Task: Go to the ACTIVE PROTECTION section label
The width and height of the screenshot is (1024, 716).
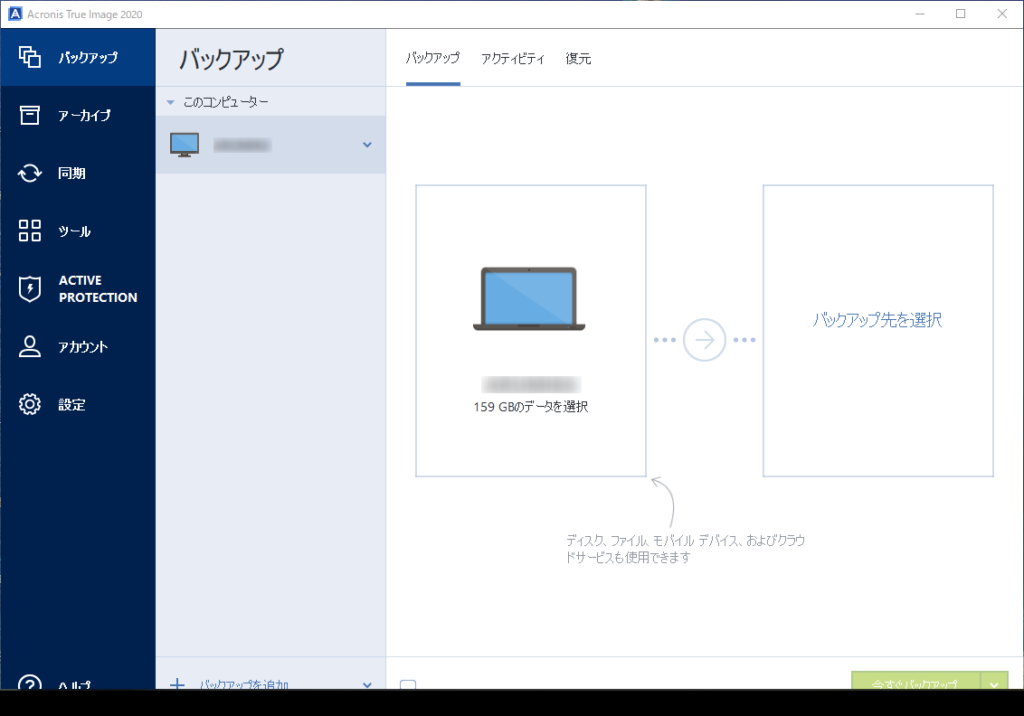Action: 98,289
